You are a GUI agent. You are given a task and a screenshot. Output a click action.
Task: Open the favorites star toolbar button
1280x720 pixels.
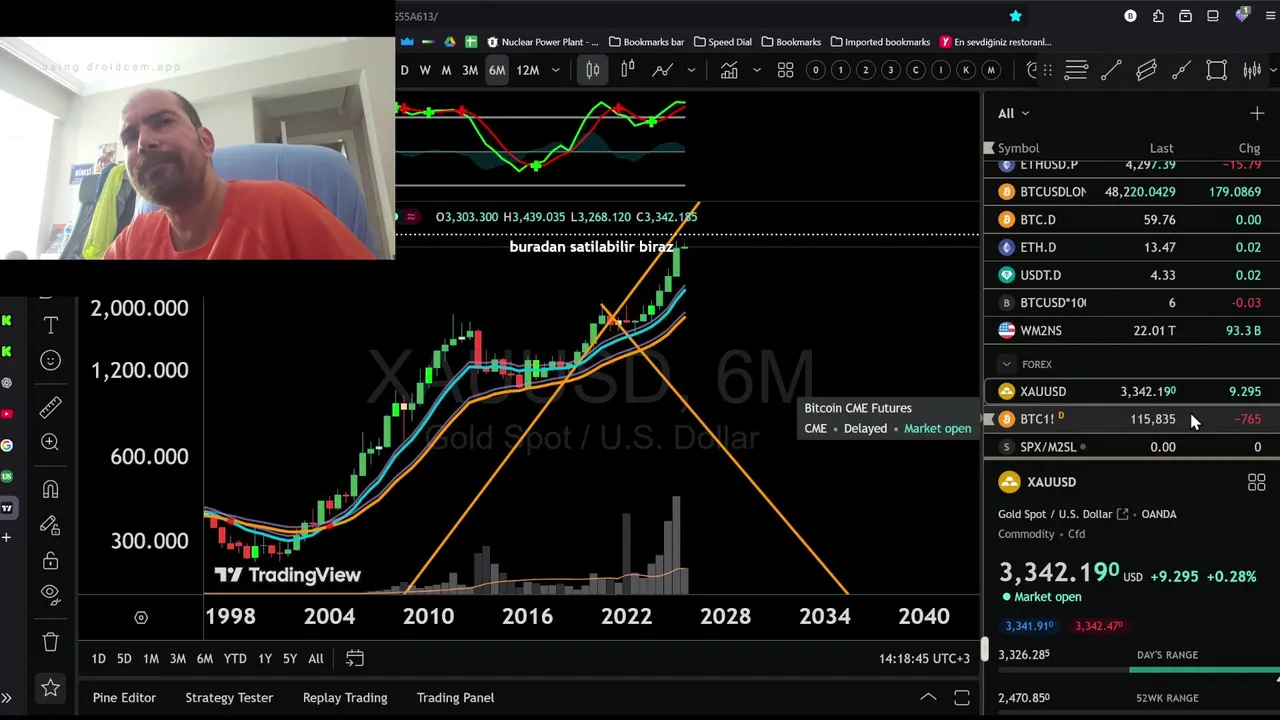[x=50, y=688]
